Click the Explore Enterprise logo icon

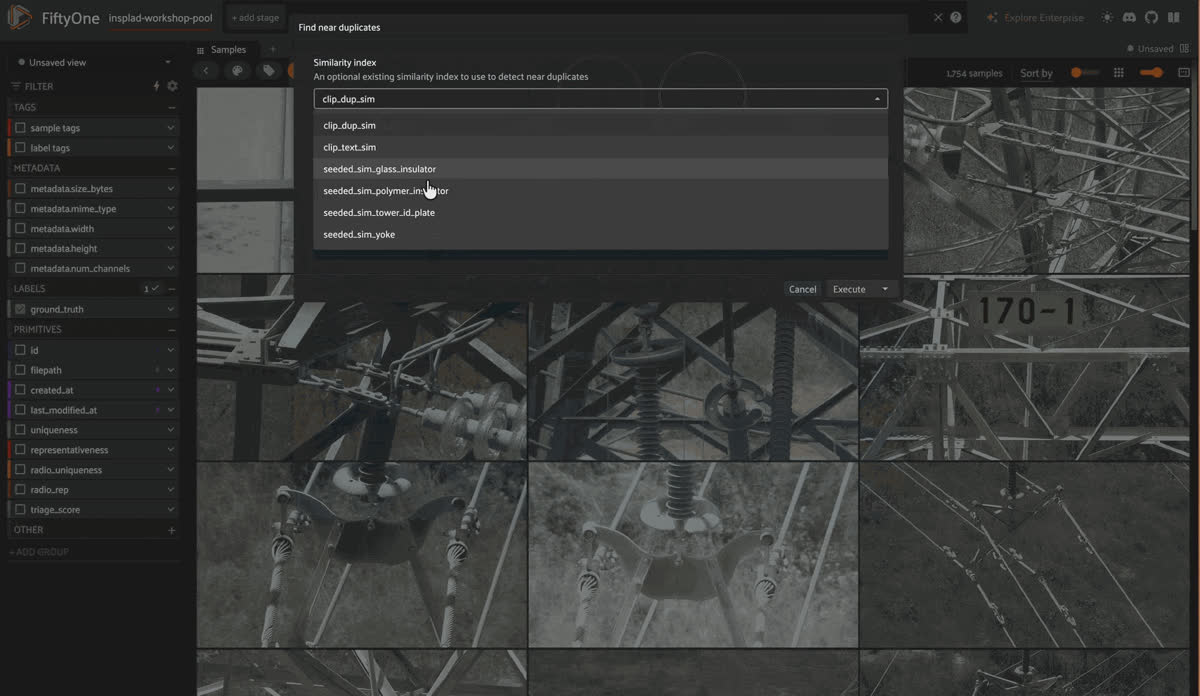(x=992, y=17)
